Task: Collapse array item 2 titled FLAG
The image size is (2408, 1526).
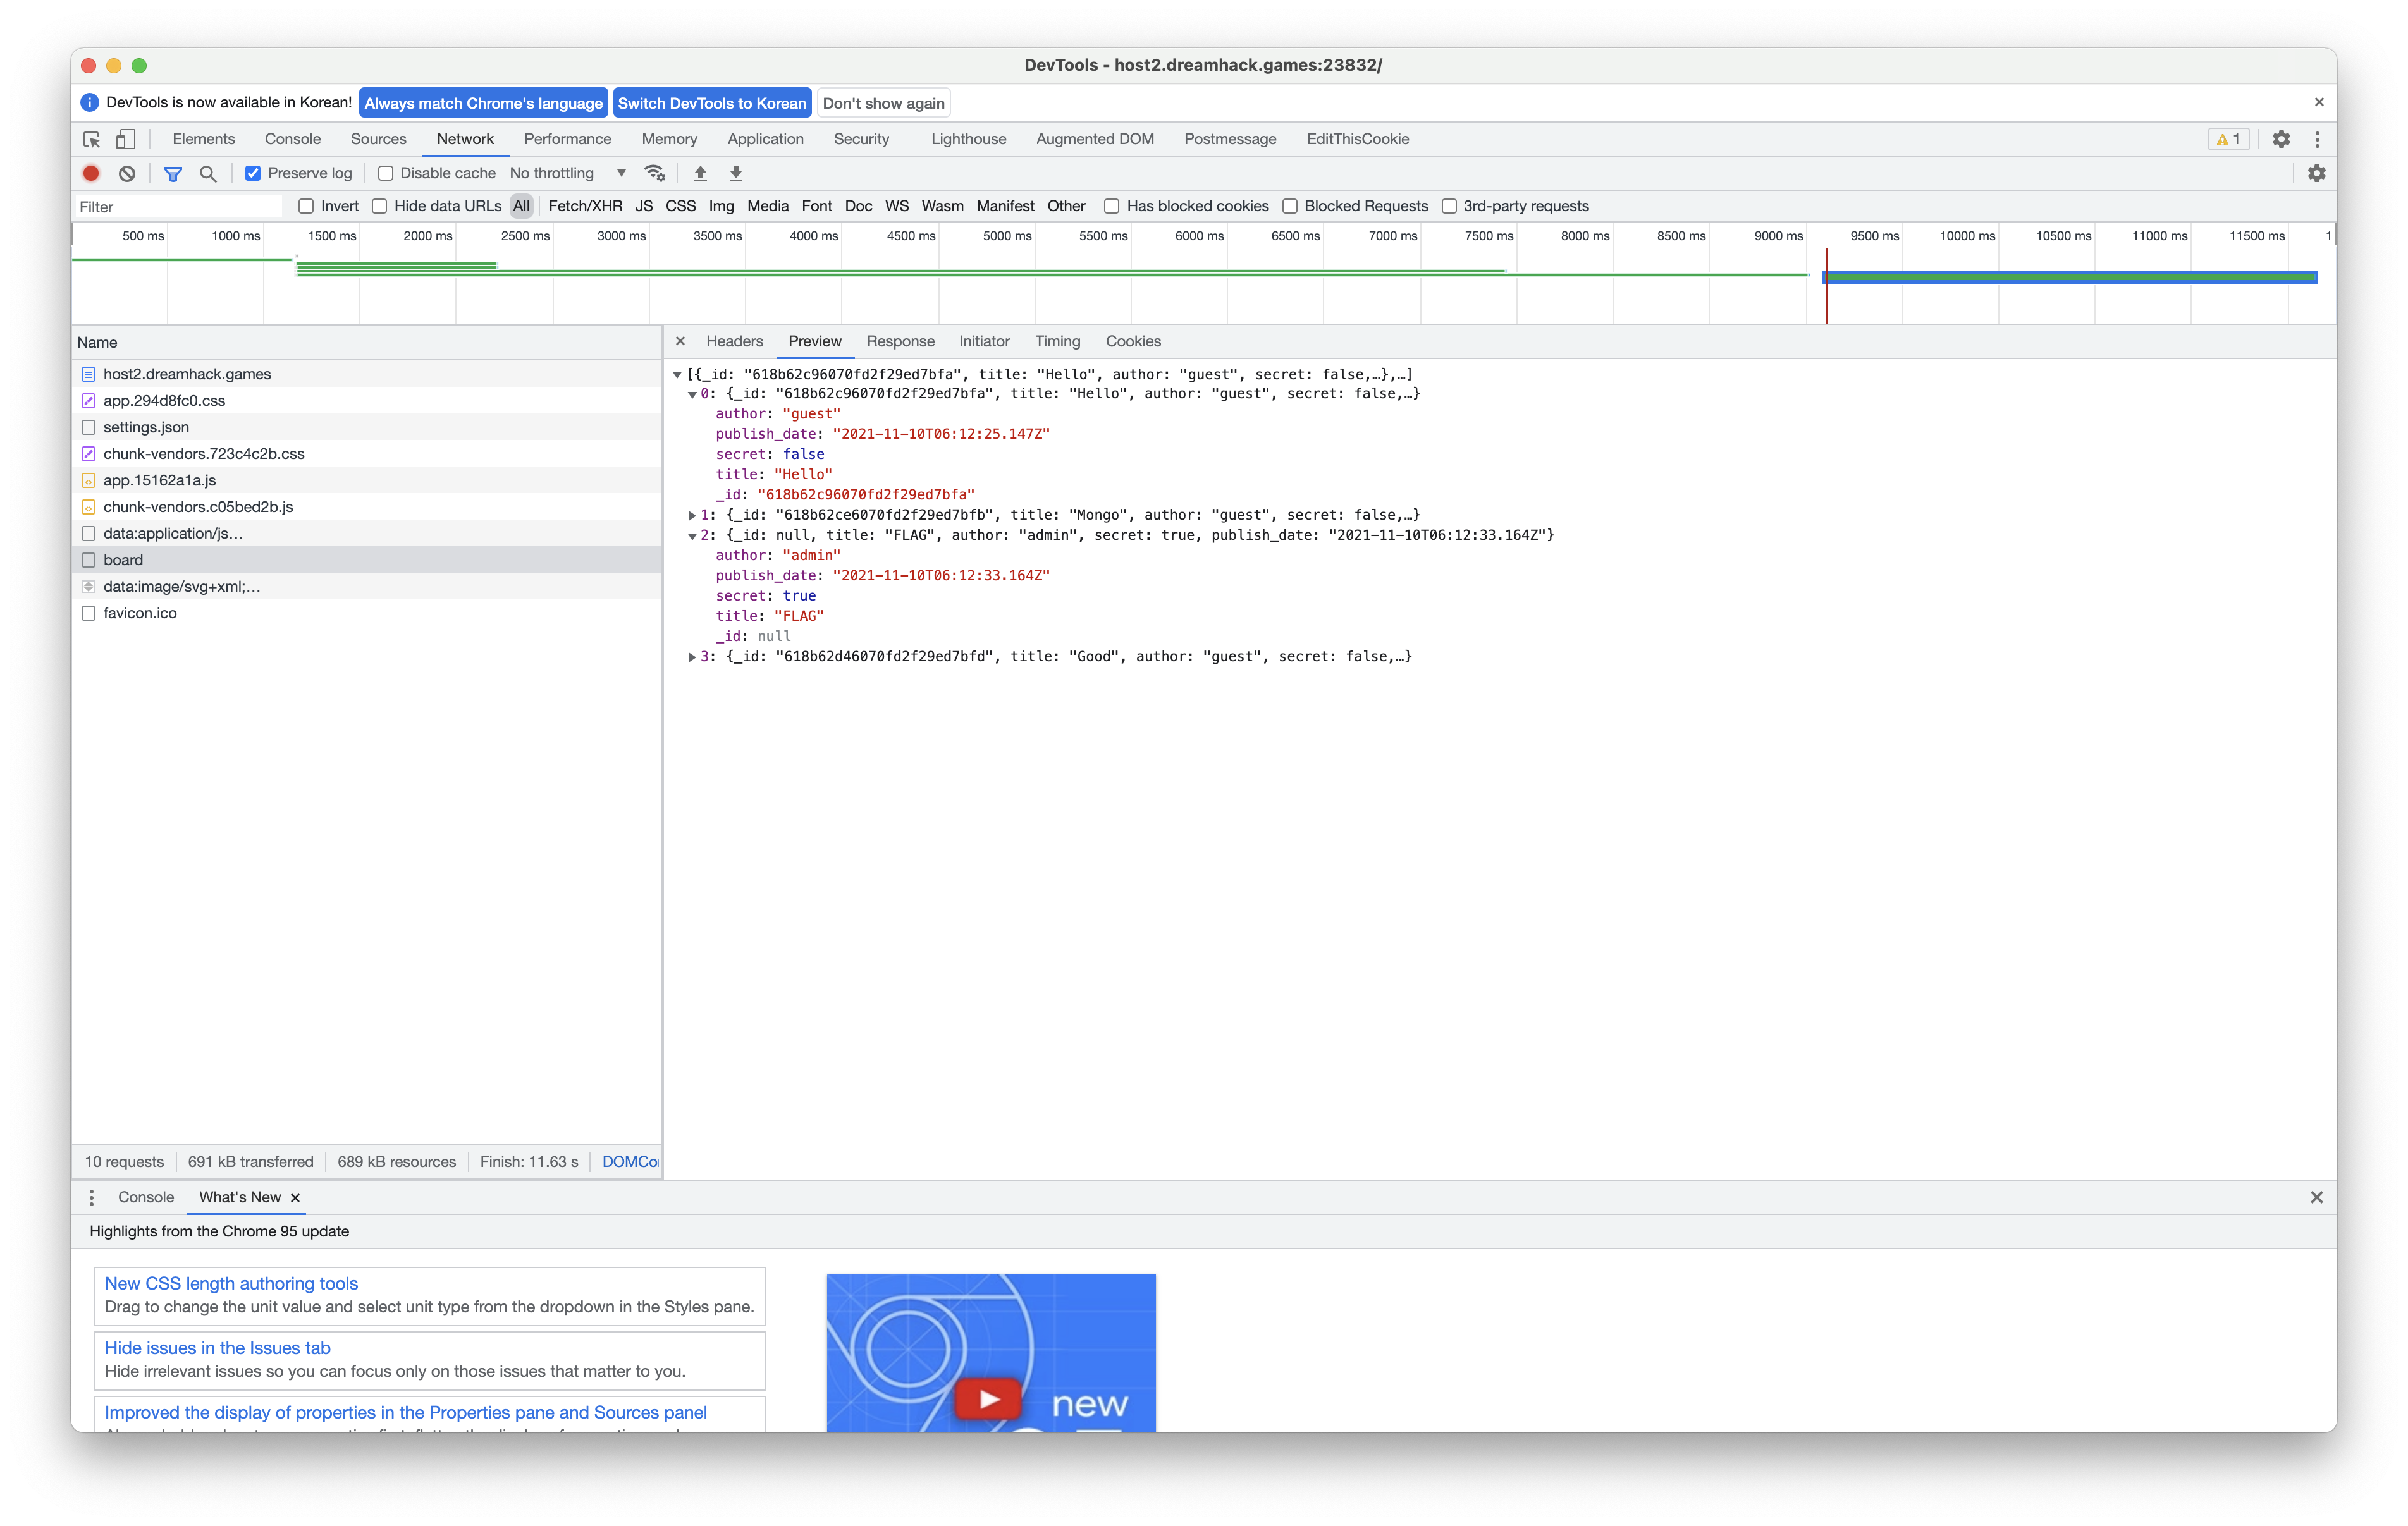Action: coord(692,536)
